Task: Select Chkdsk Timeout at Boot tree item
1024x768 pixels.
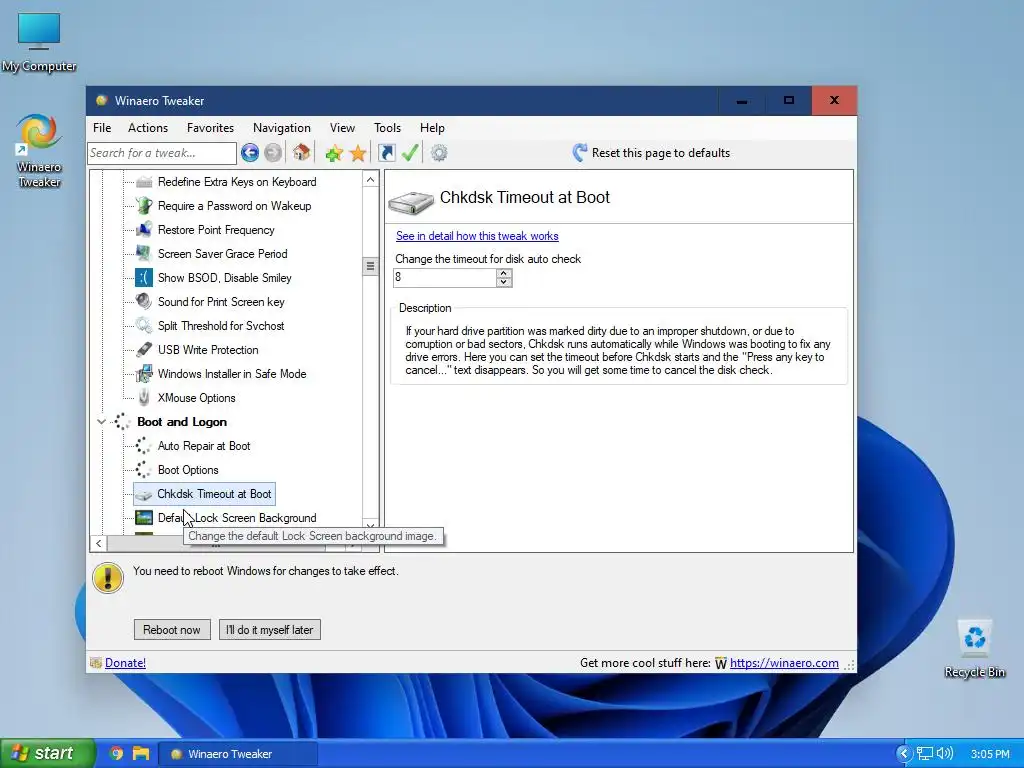Action: pyautogui.click(x=204, y=494)
